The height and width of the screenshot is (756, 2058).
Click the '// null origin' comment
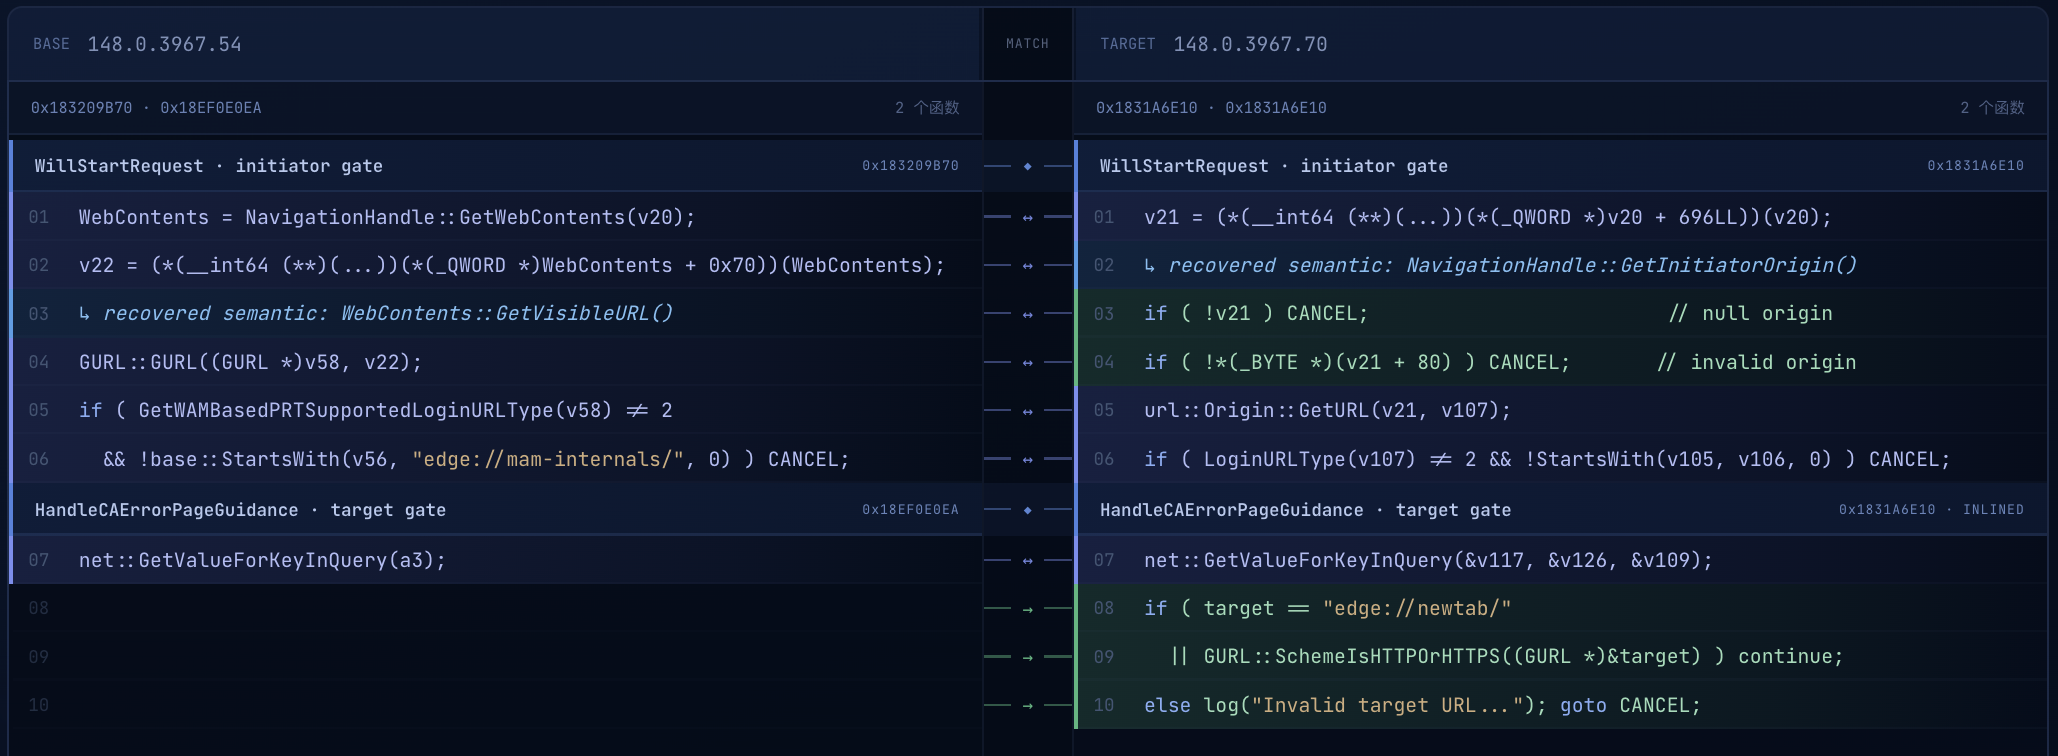point(1751,314)
